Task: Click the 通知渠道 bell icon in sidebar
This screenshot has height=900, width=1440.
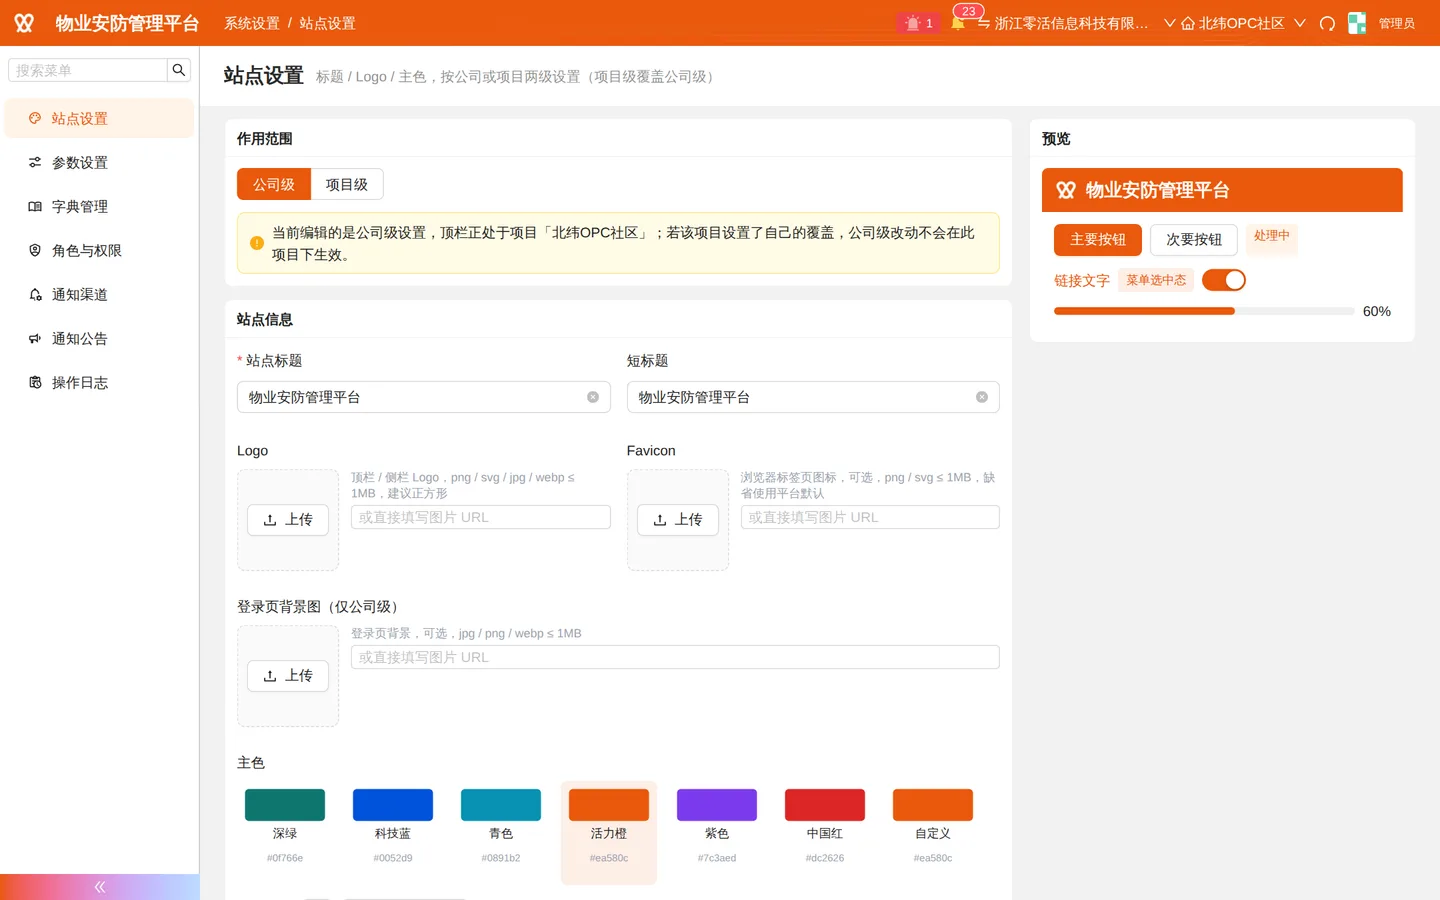Action: point(35,294)
